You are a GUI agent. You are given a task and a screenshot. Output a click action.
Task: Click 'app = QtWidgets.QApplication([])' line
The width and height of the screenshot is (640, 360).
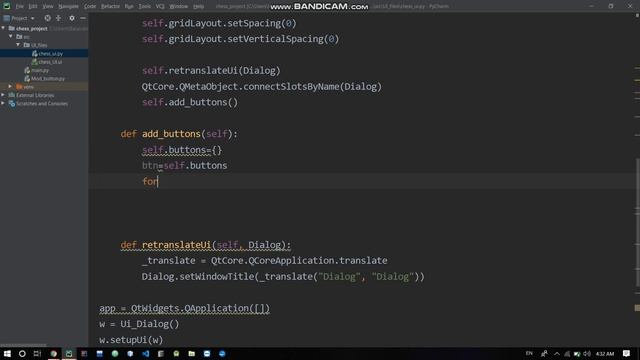[x=184, y=308]
